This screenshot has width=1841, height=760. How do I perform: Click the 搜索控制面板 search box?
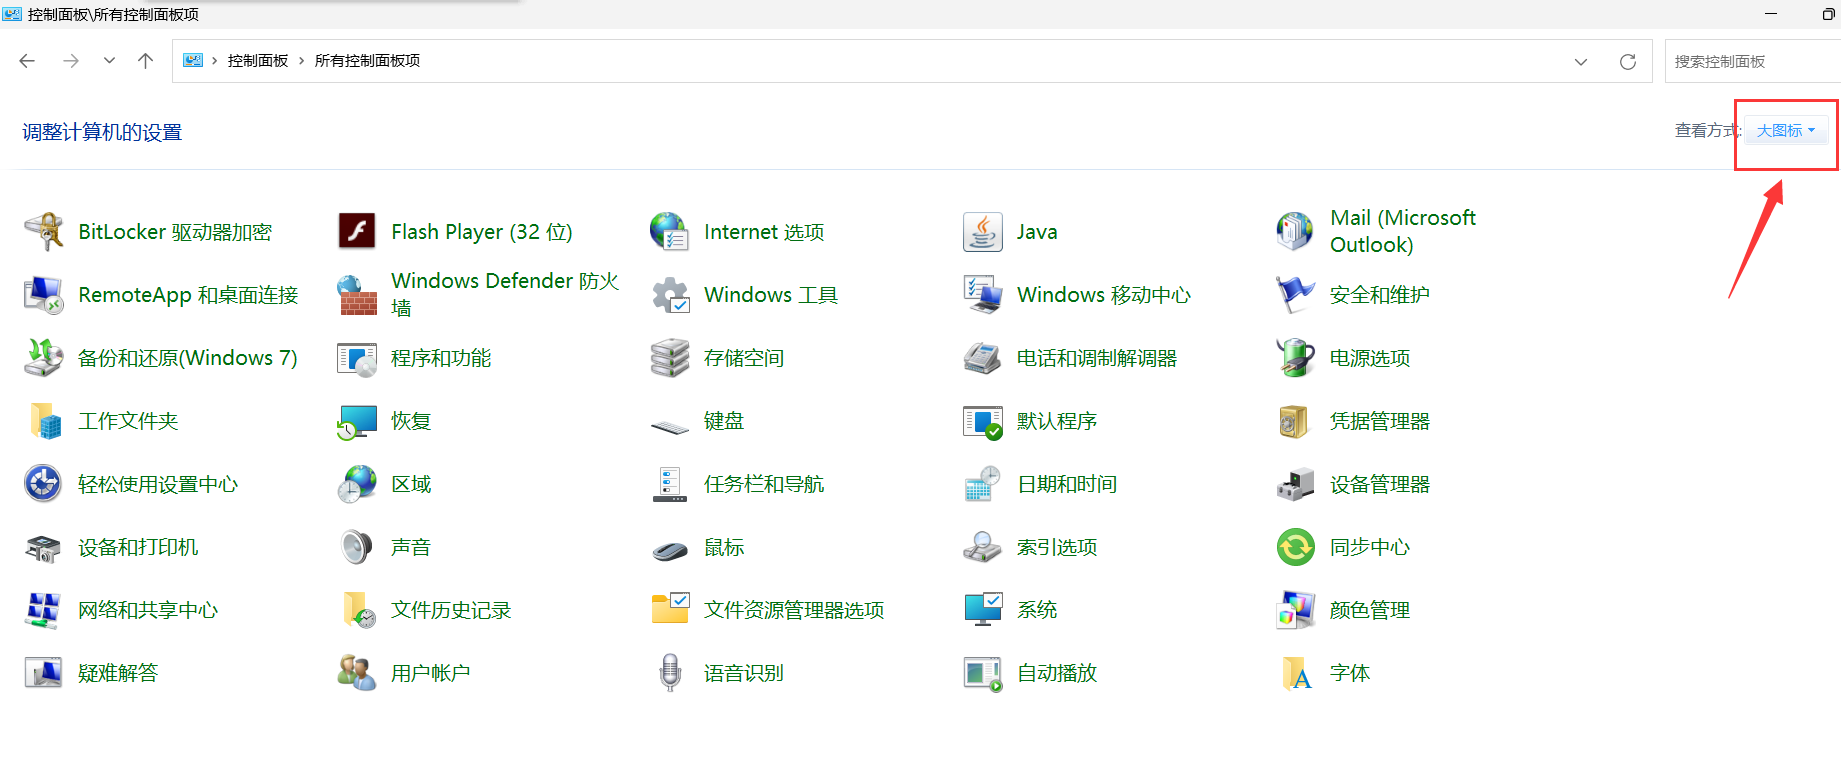tap(1752, 61)
